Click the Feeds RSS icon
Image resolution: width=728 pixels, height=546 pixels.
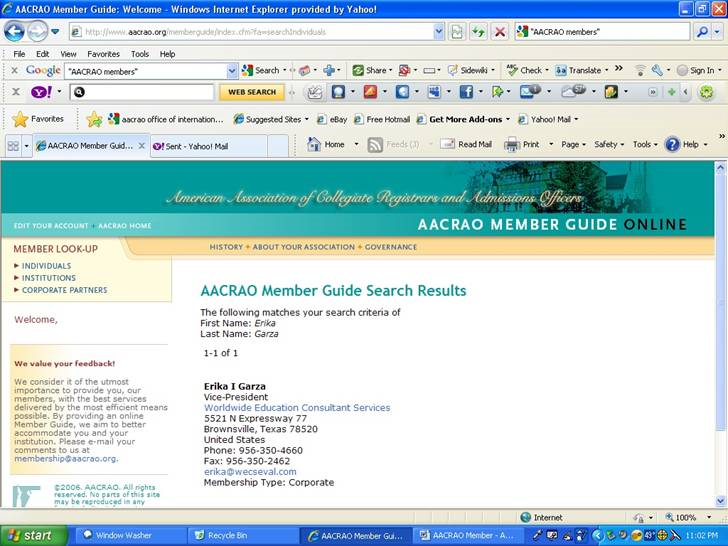coord(375,145)
